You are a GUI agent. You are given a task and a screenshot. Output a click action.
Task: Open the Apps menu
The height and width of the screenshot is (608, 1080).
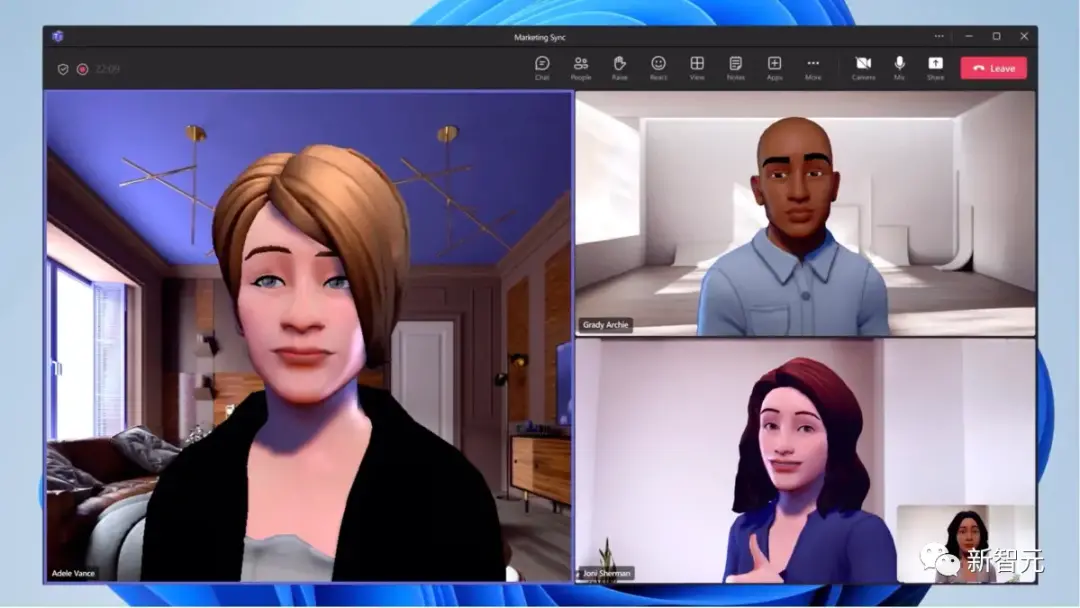pos(775,67)
